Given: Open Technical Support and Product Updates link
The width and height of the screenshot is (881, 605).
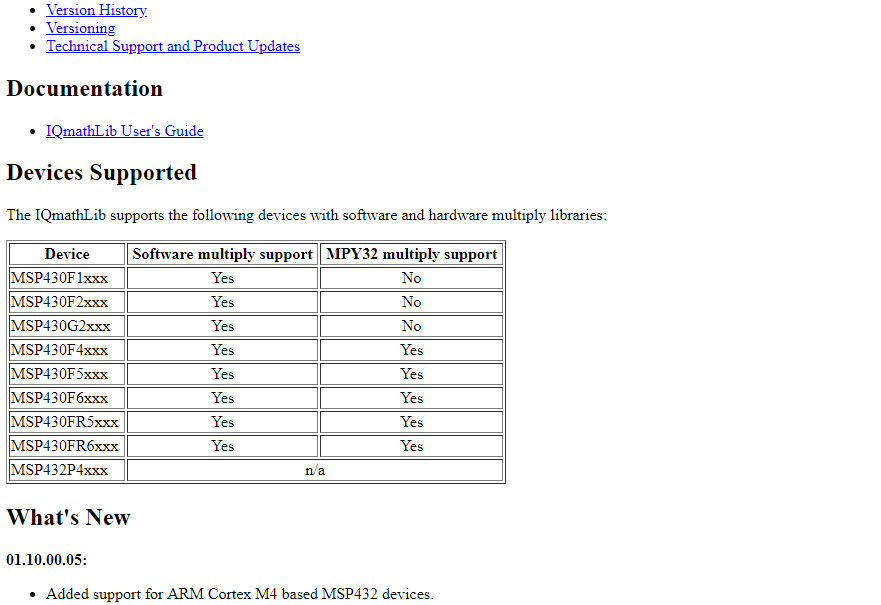Looking at the screenshot, I should pos(172,46).
